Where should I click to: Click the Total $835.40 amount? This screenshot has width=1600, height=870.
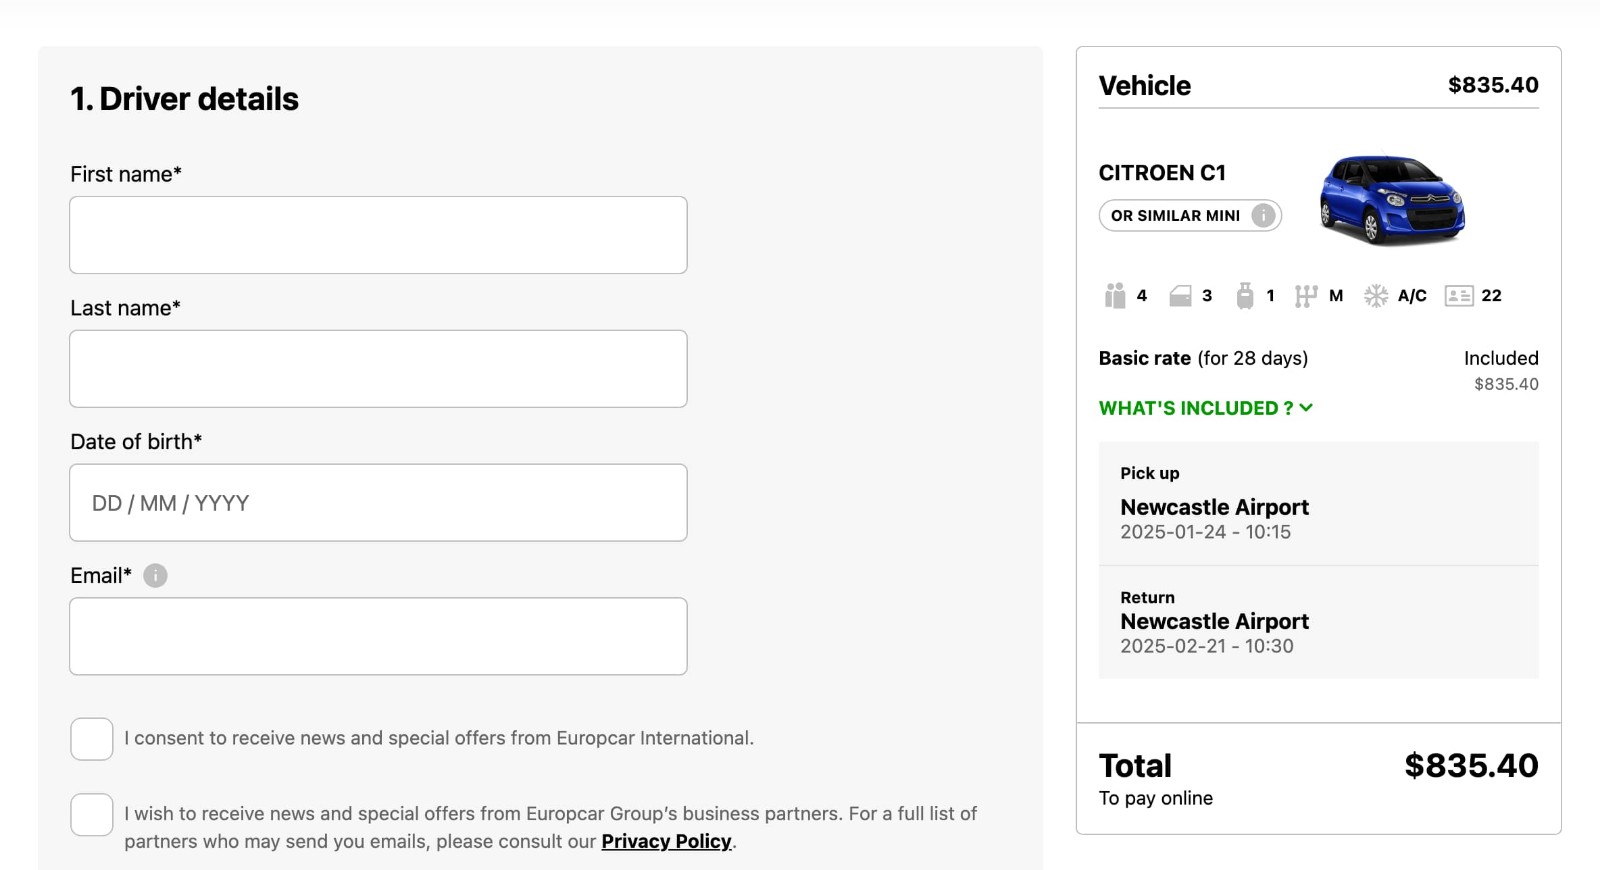[1471, 766]
